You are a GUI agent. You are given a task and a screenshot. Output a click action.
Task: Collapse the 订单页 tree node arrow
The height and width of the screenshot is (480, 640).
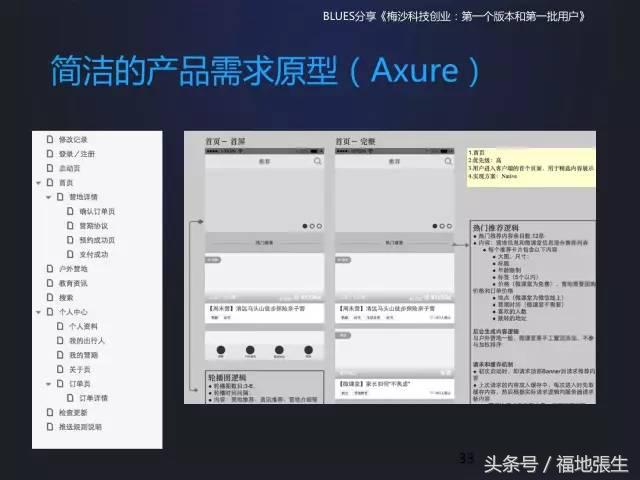point(49,384)
